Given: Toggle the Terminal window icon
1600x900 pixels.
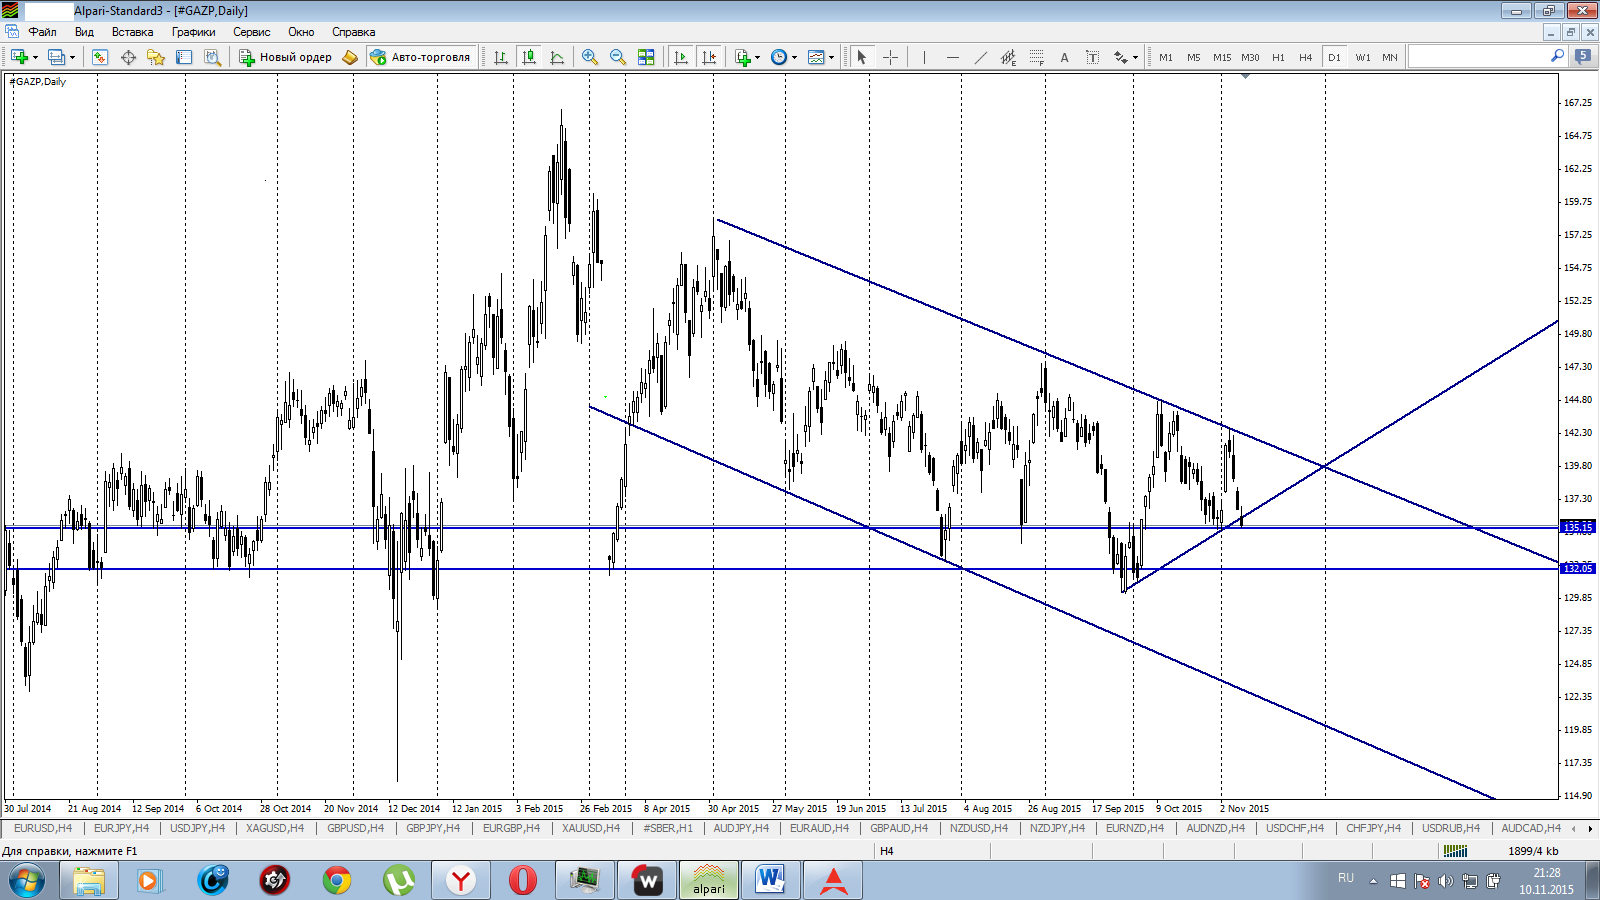Looking at the screenshot, I should pos(184,57).
